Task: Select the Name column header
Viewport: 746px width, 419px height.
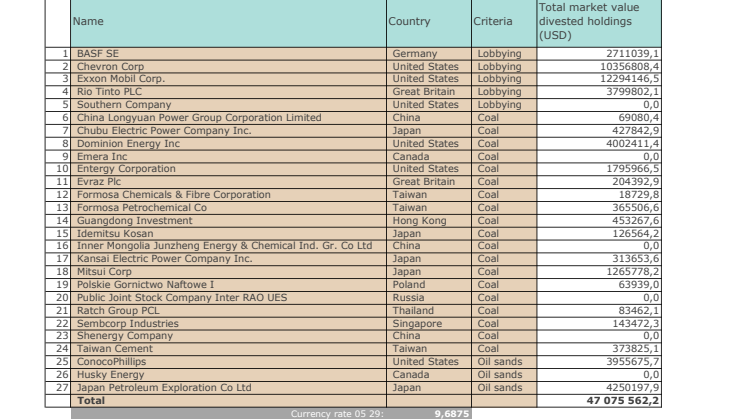Action: point(228,22)
